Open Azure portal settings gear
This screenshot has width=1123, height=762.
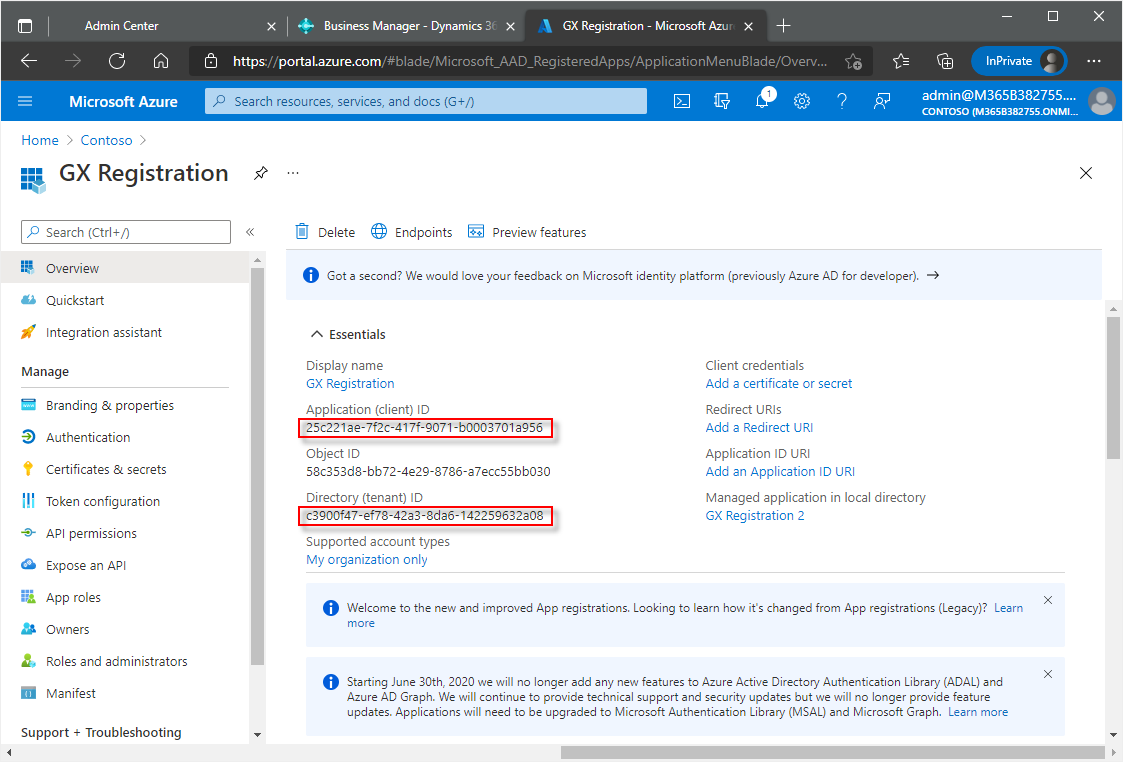[802, 101]
